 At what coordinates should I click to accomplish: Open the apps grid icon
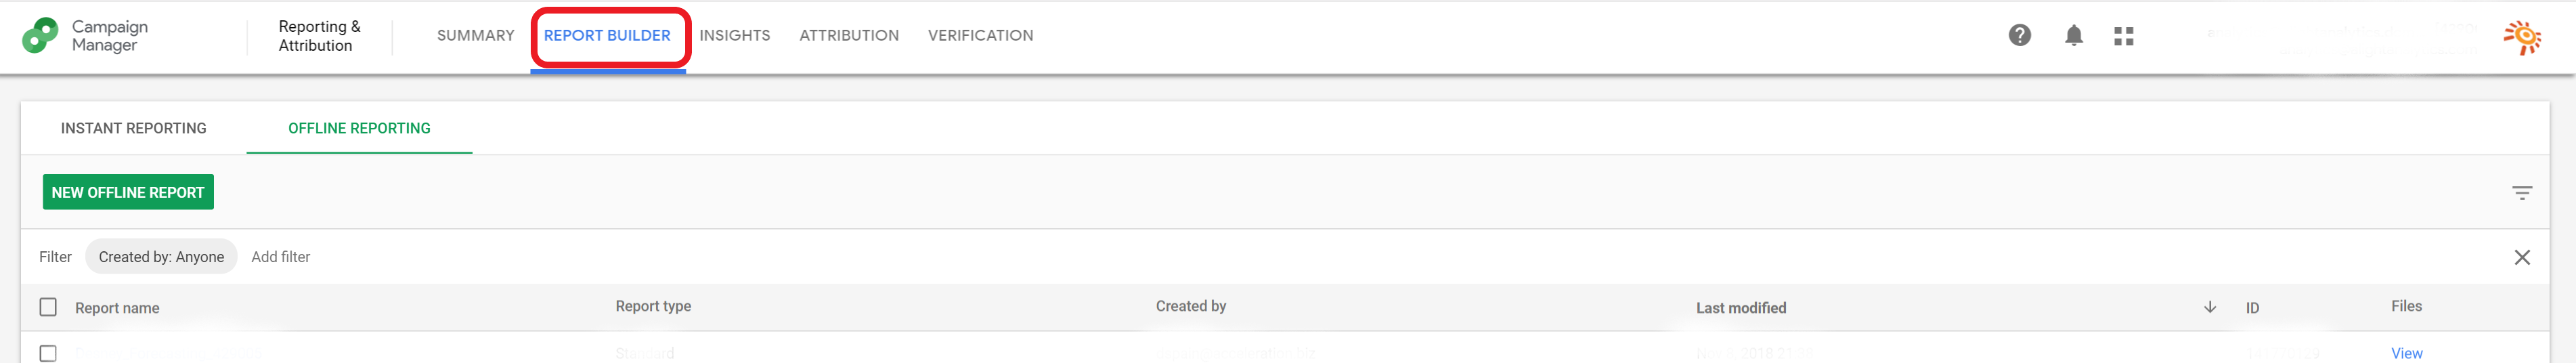click(x=2124, y=37)
